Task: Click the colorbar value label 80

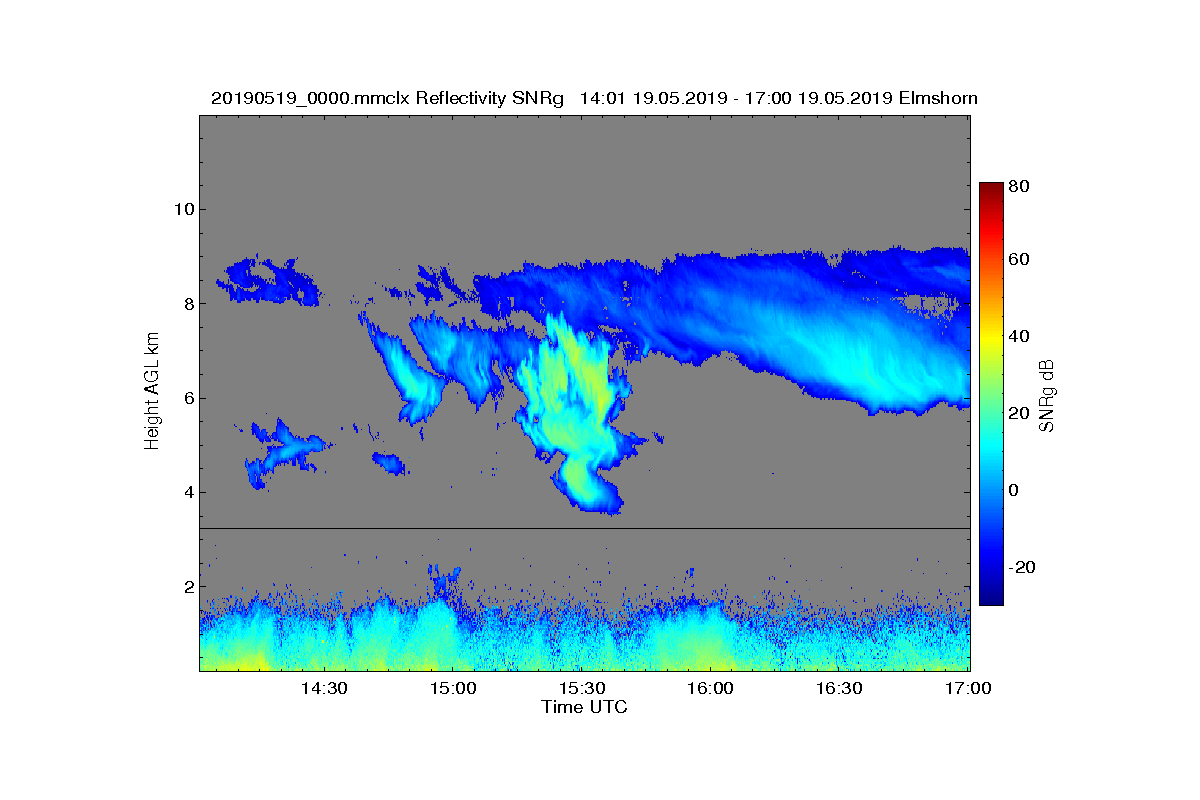Action: pyautogui.click(x=1019, y=185)
